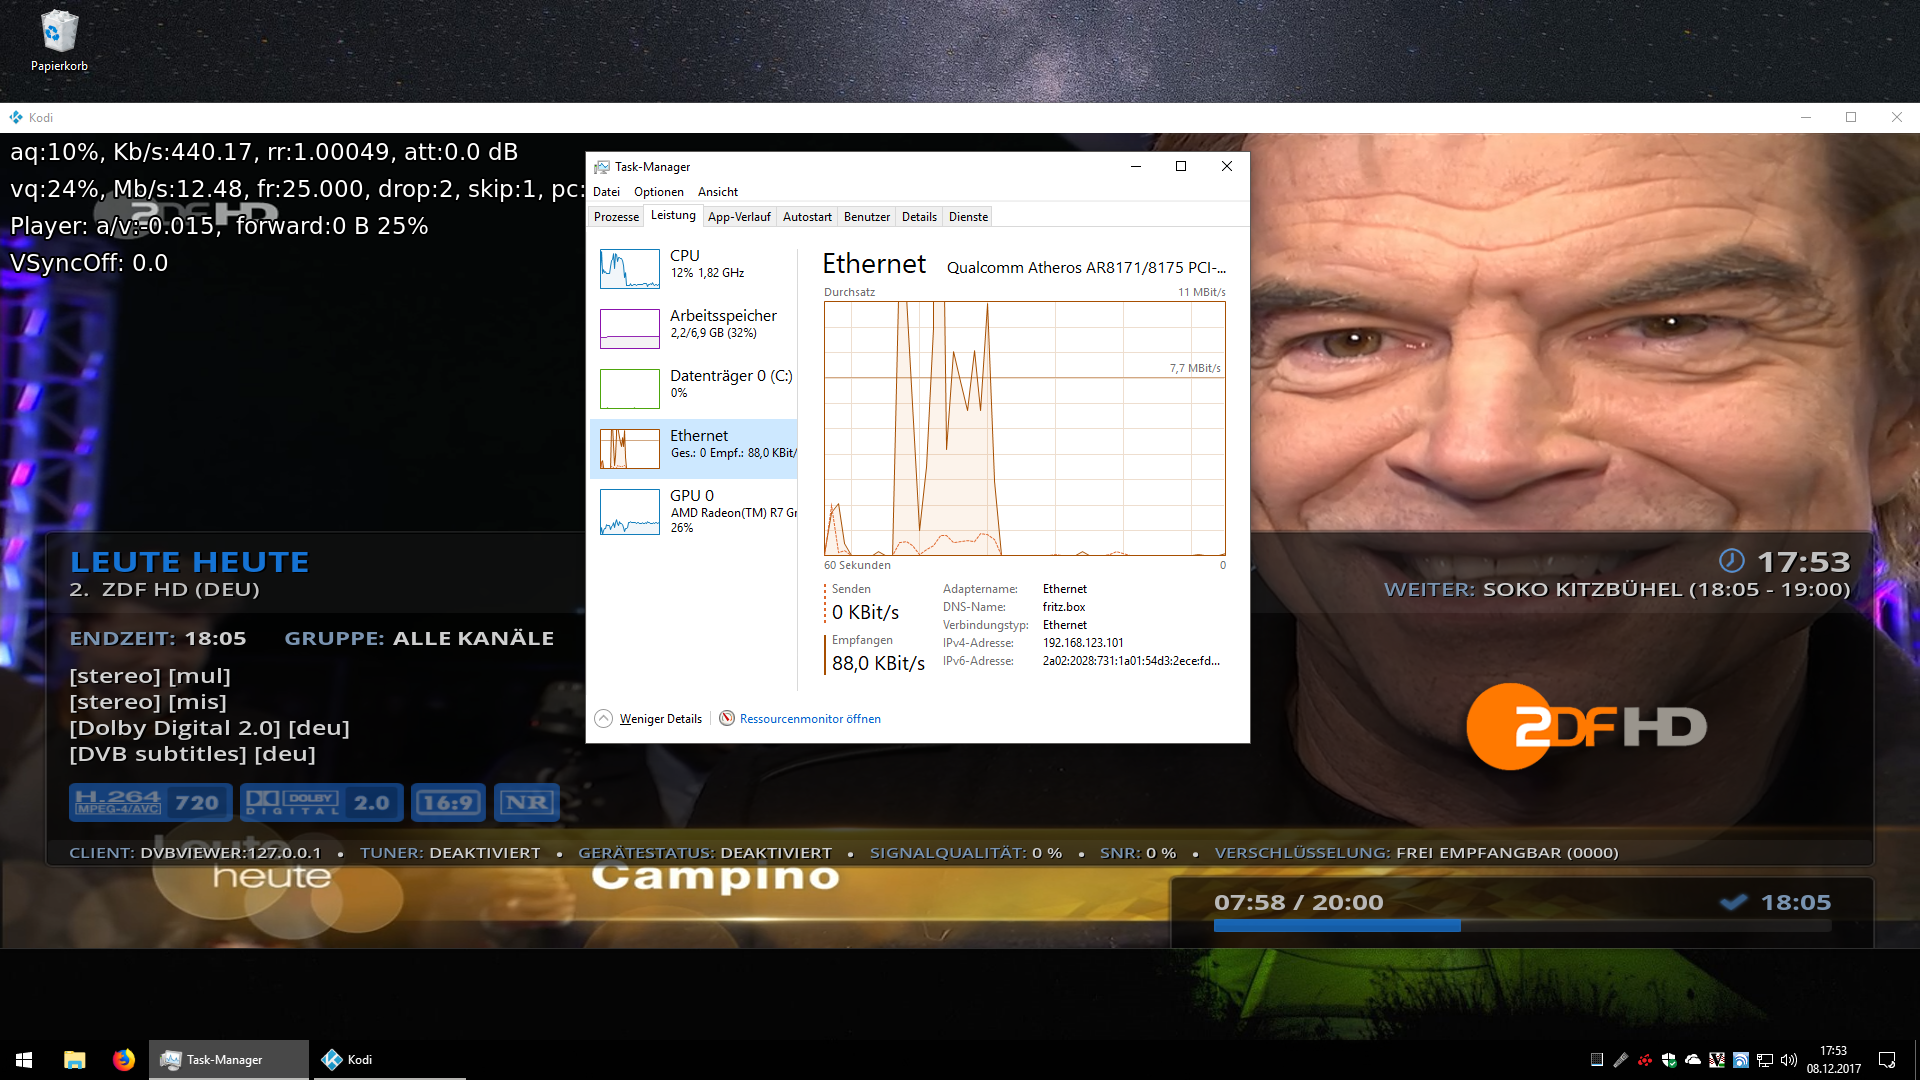
Task: Click the remote control tray icon
Action: (1621, 1060)
